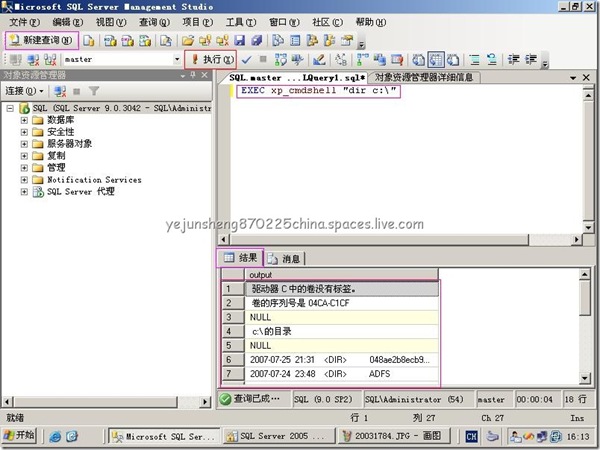The image size is (600, 450).
Task: Click the query editor horizontal scroll-right arrow
Action: click(x=577, y=240)
